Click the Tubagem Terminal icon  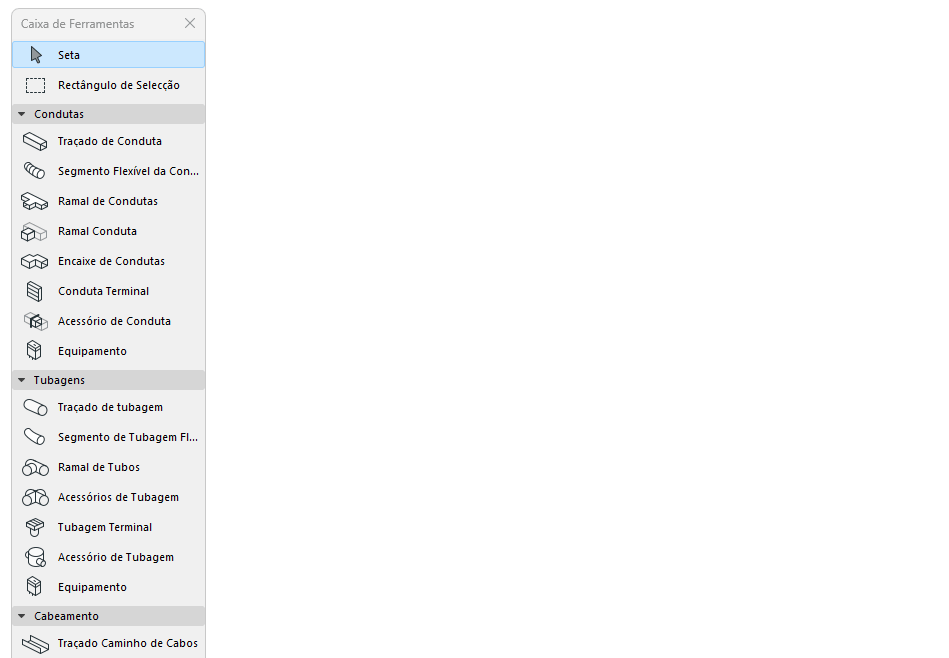[x=34, y=527]
